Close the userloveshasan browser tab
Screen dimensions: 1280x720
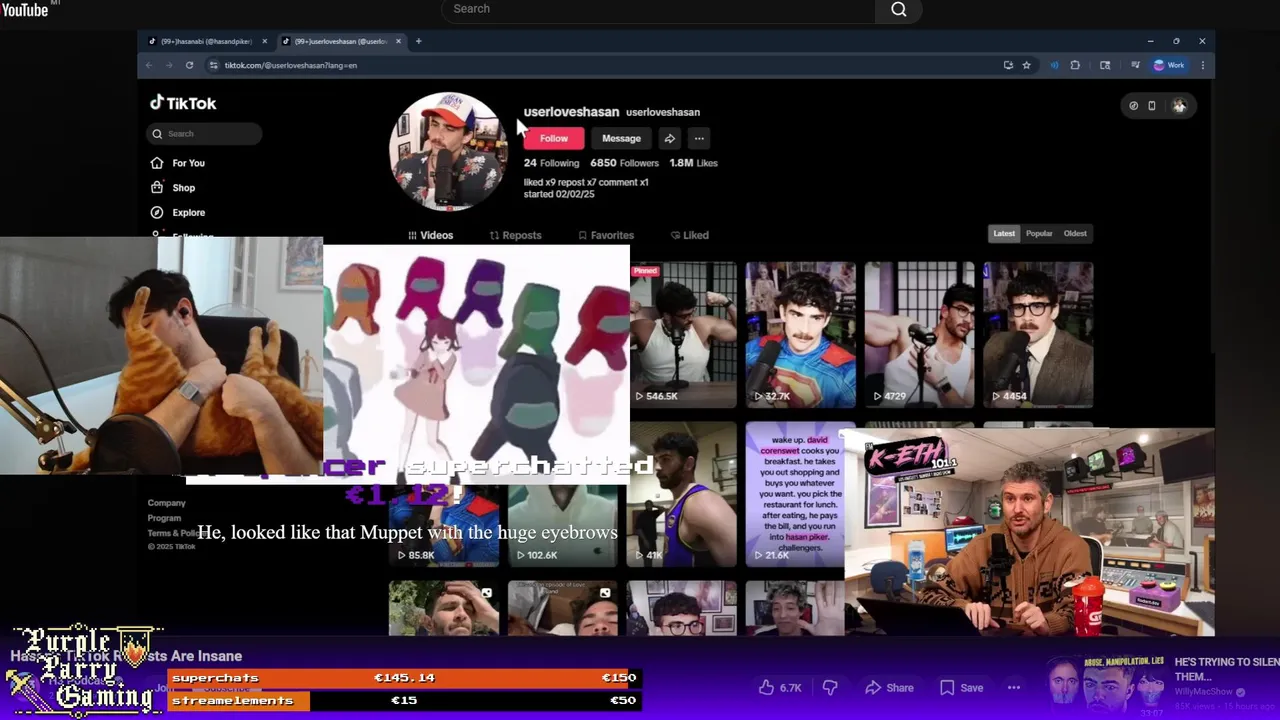point(398,41)
